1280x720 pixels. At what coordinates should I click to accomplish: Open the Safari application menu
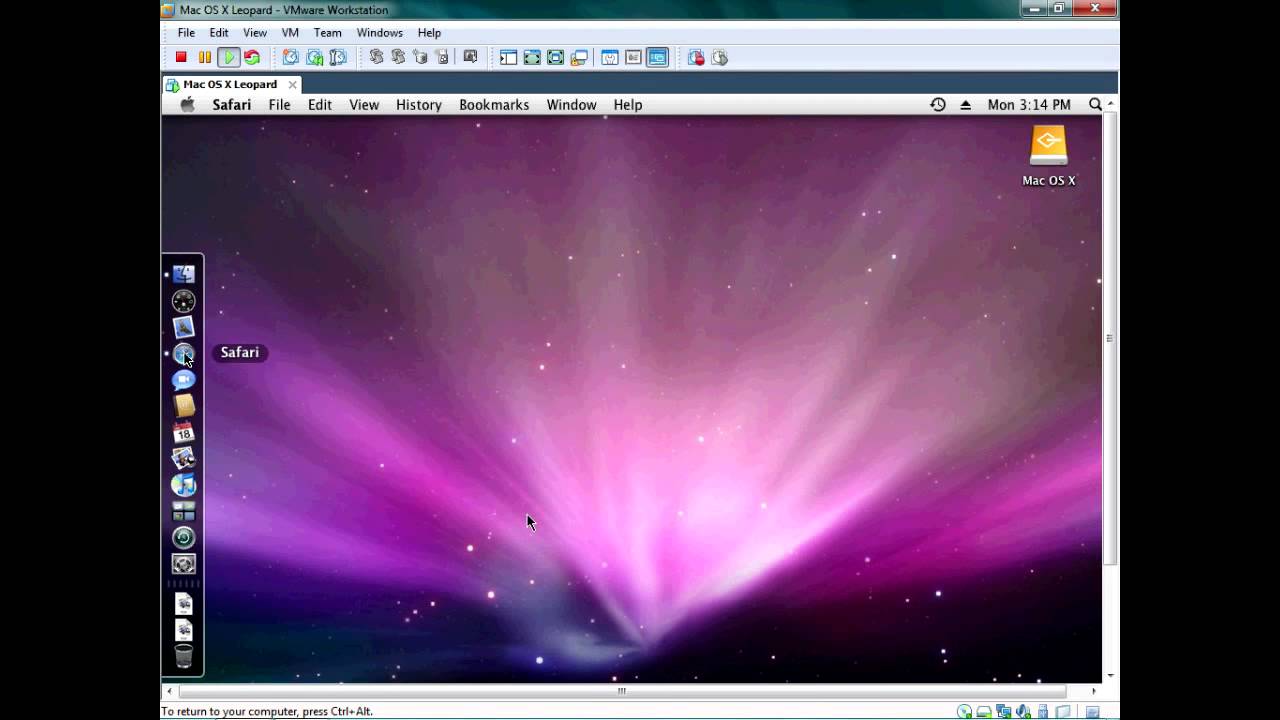coord(232,105)
